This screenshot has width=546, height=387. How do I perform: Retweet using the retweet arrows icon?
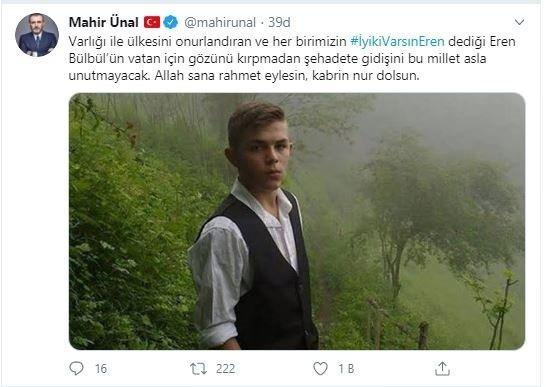[x=198, y=369]
